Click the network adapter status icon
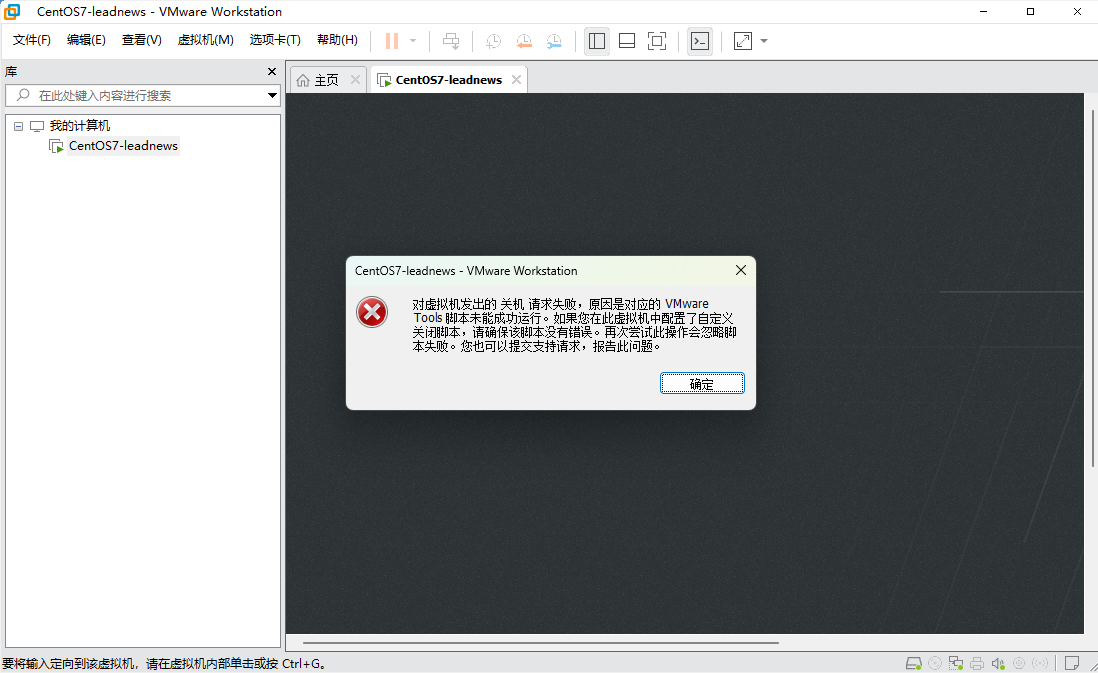The image size is (1098, 673). tap(956, 662)
